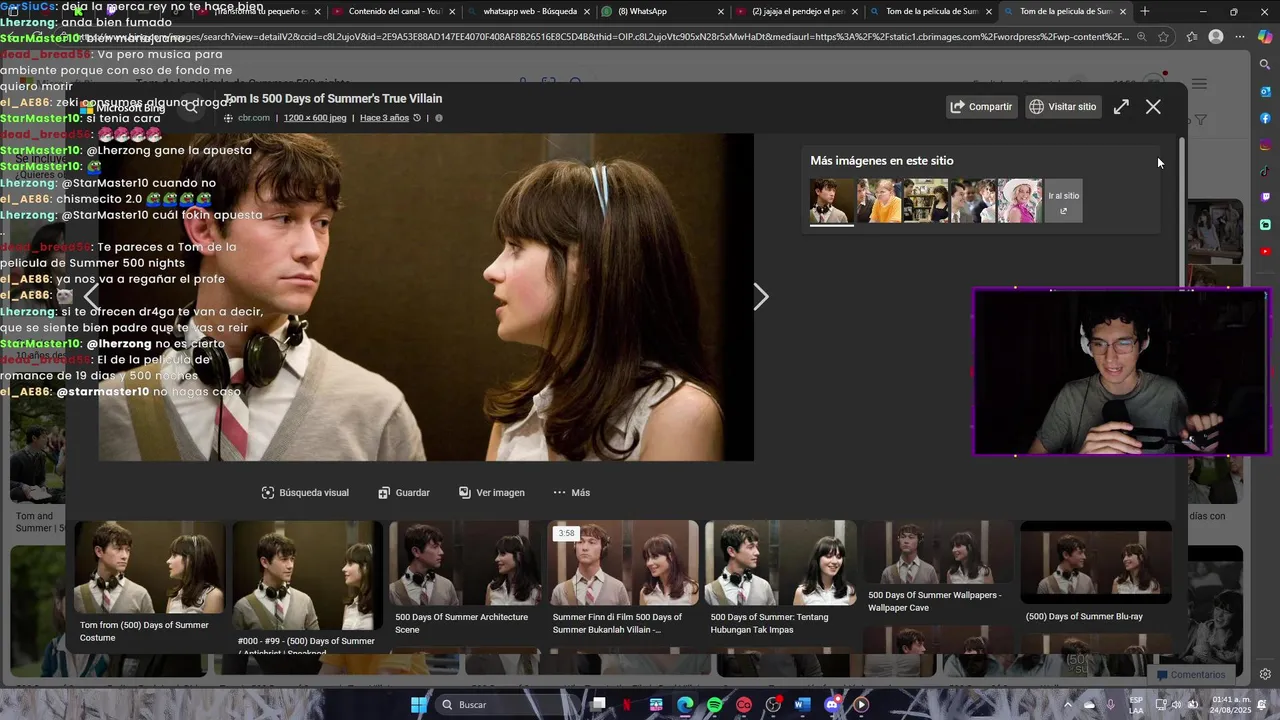Close the WhatsApp tab
Screen dimensions: 1280x720
[x=721, y=12]
